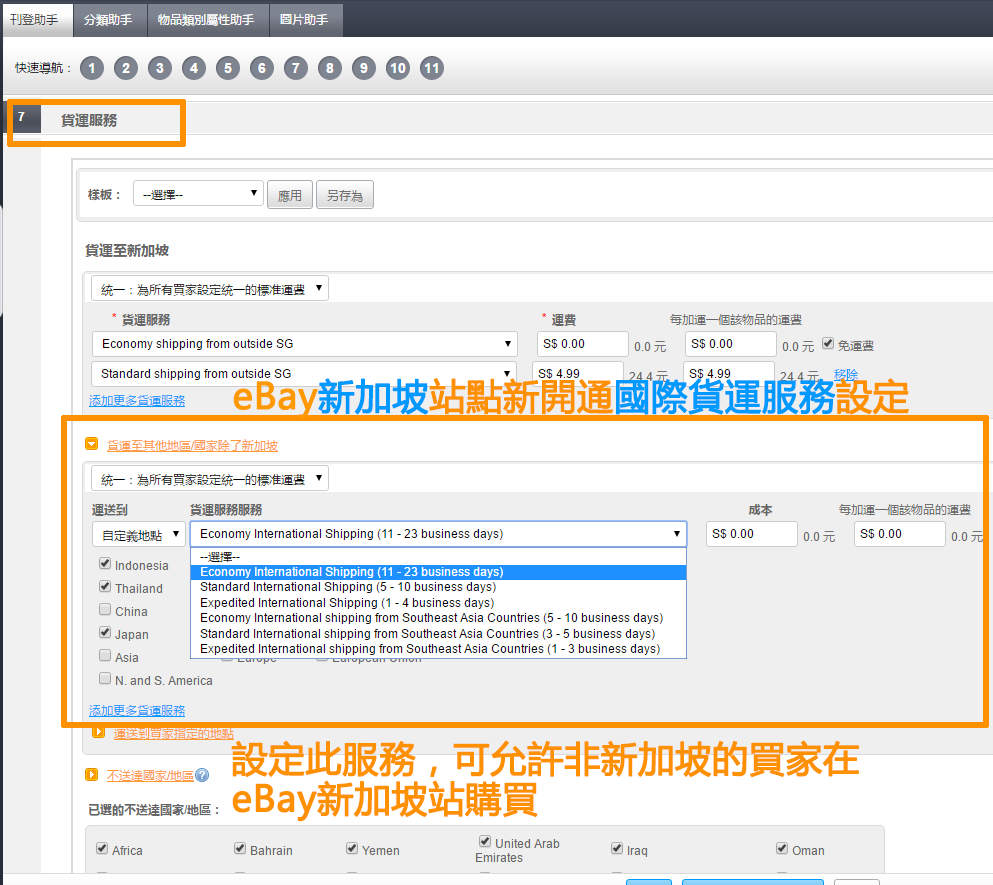Click the 應用 button
The height and width of the screenshot is (885, 993).
[290, 194]
